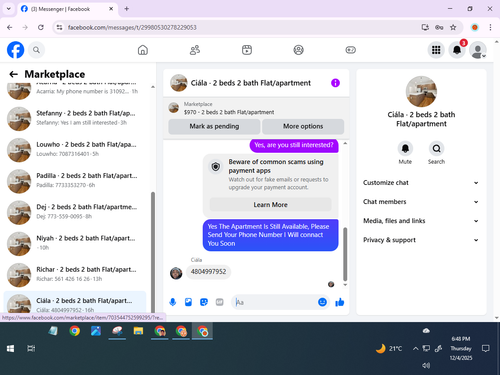Open the taskbar clock and date

pyautogui.click(x=461, y=349)
